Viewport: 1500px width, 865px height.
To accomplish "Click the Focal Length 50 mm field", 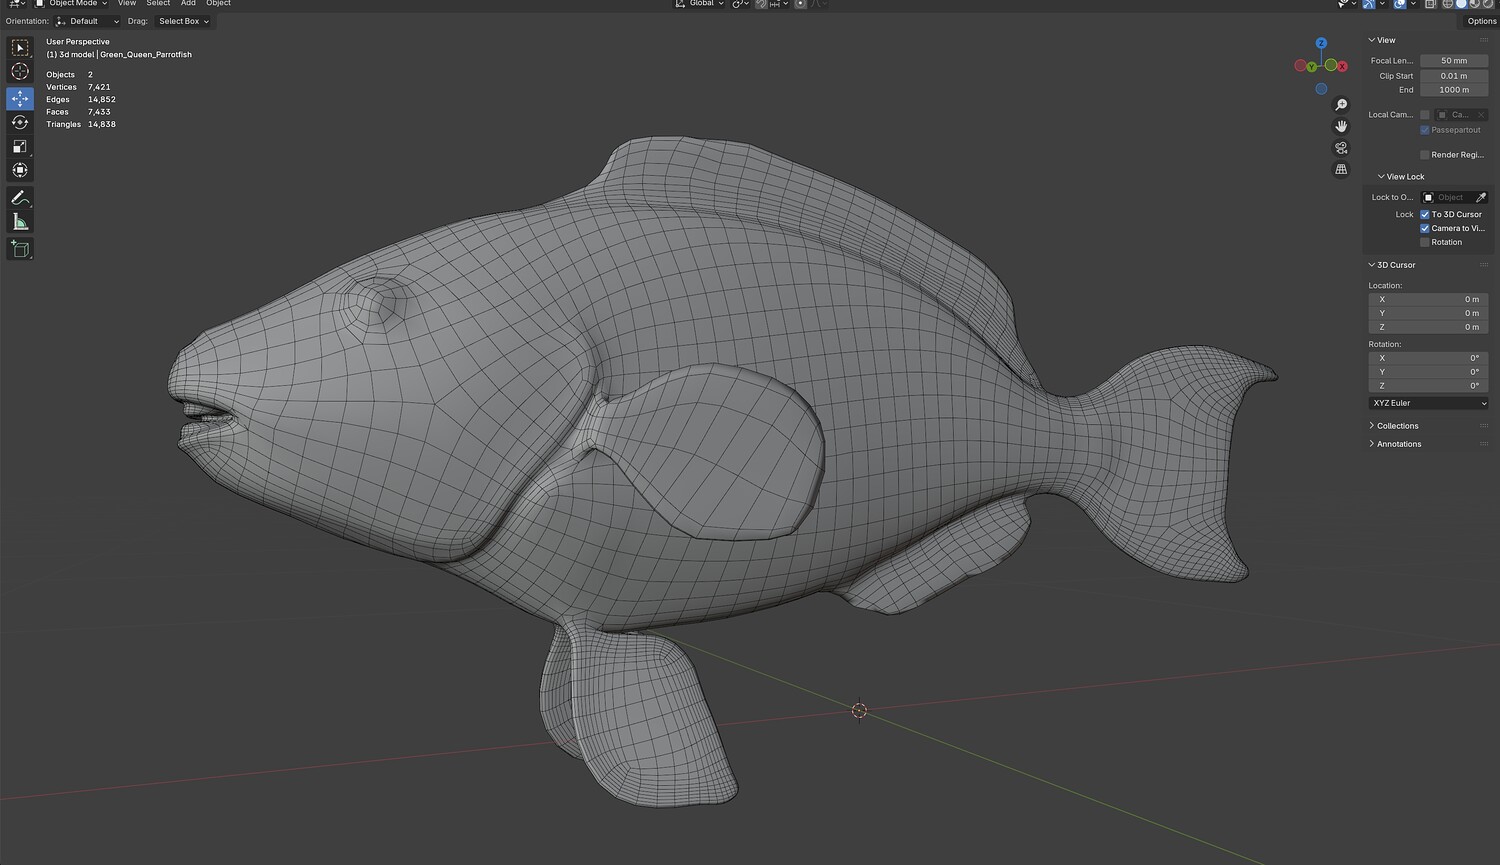I will click(1454, 61).
